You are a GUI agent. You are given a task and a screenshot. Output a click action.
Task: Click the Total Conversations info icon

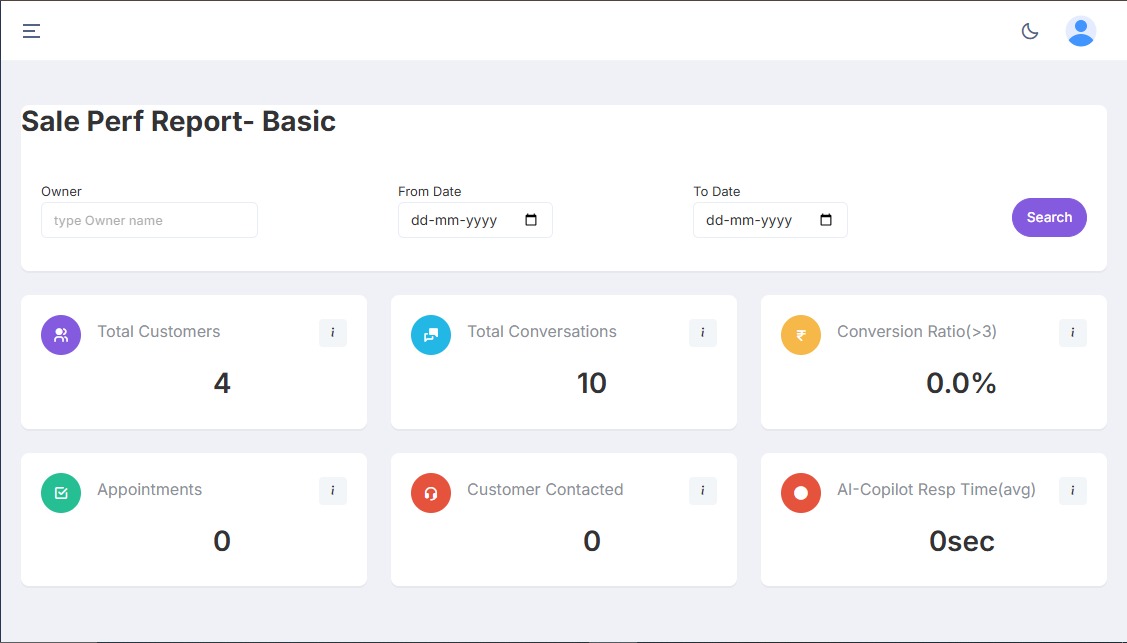(x=702, y=333)
